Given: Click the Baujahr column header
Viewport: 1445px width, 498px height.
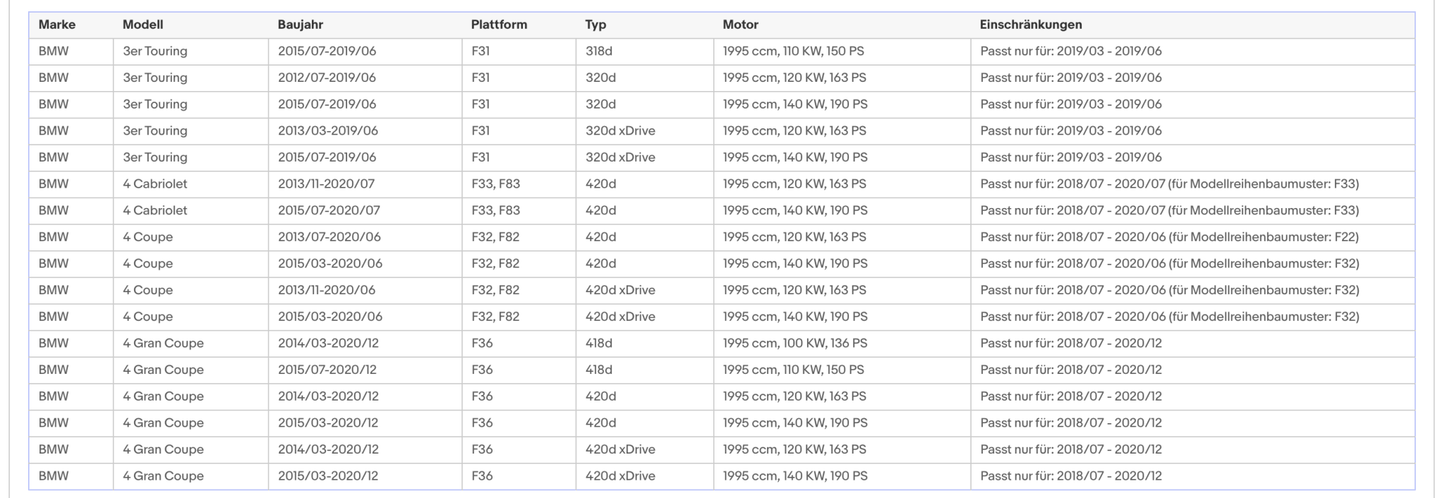Looking at the screenshot, I should click(300, 25).
